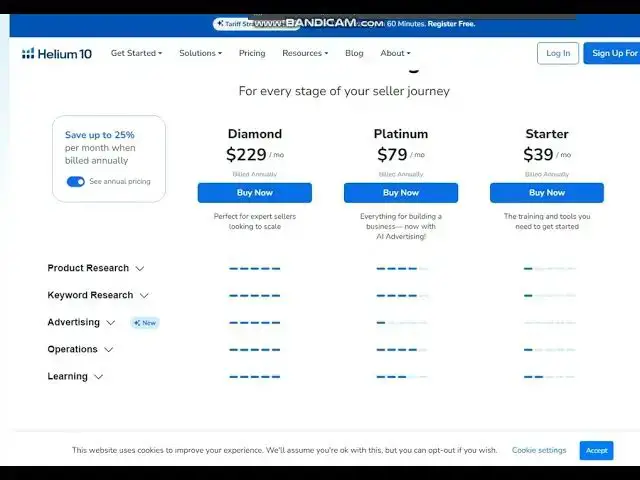Click Platinum Advertising level bar
The width and height of the screenshot is (640, 480).
402,323
